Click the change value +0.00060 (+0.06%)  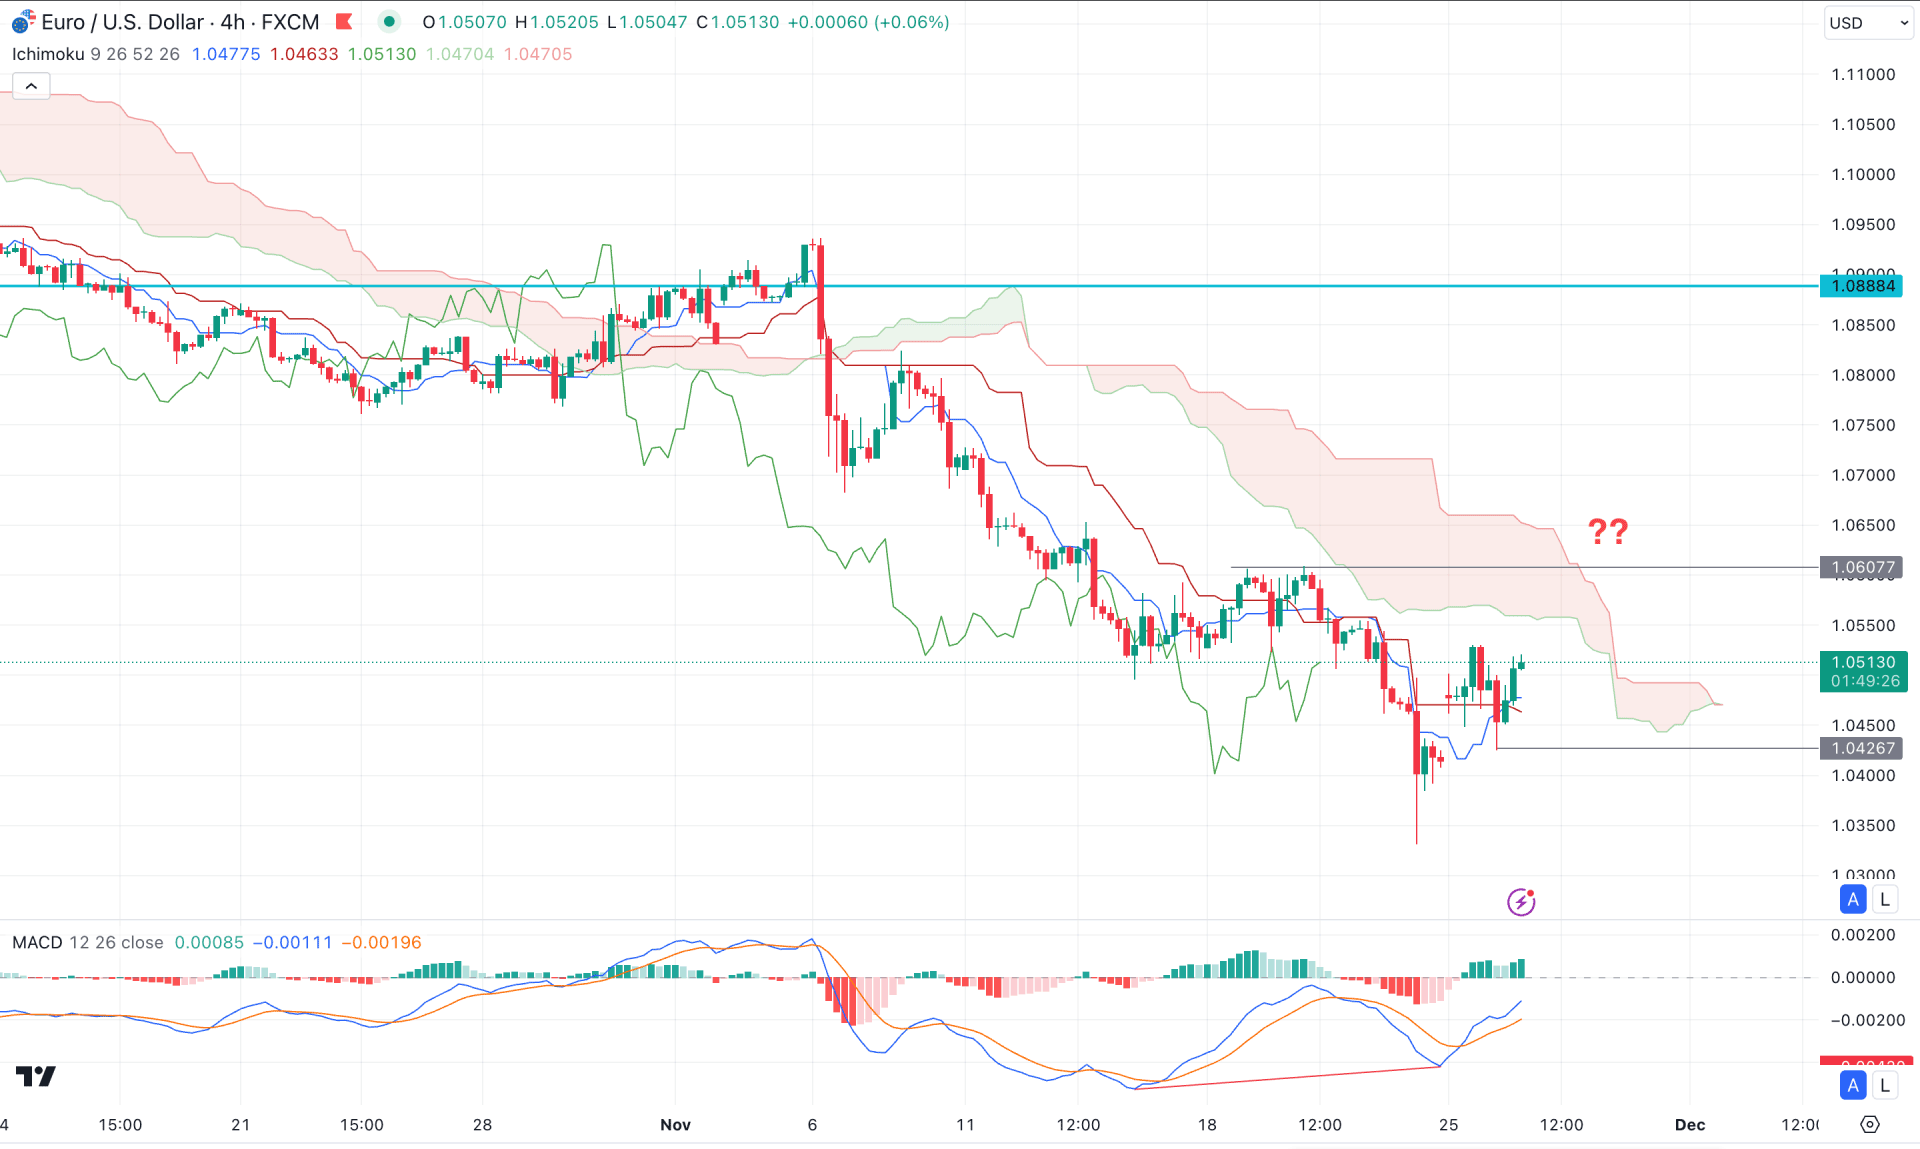868,22
